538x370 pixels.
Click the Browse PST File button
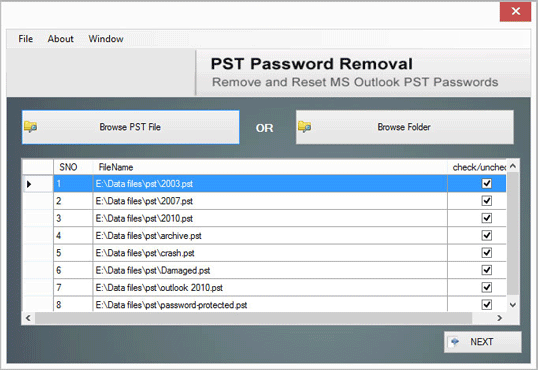(130, 127)
